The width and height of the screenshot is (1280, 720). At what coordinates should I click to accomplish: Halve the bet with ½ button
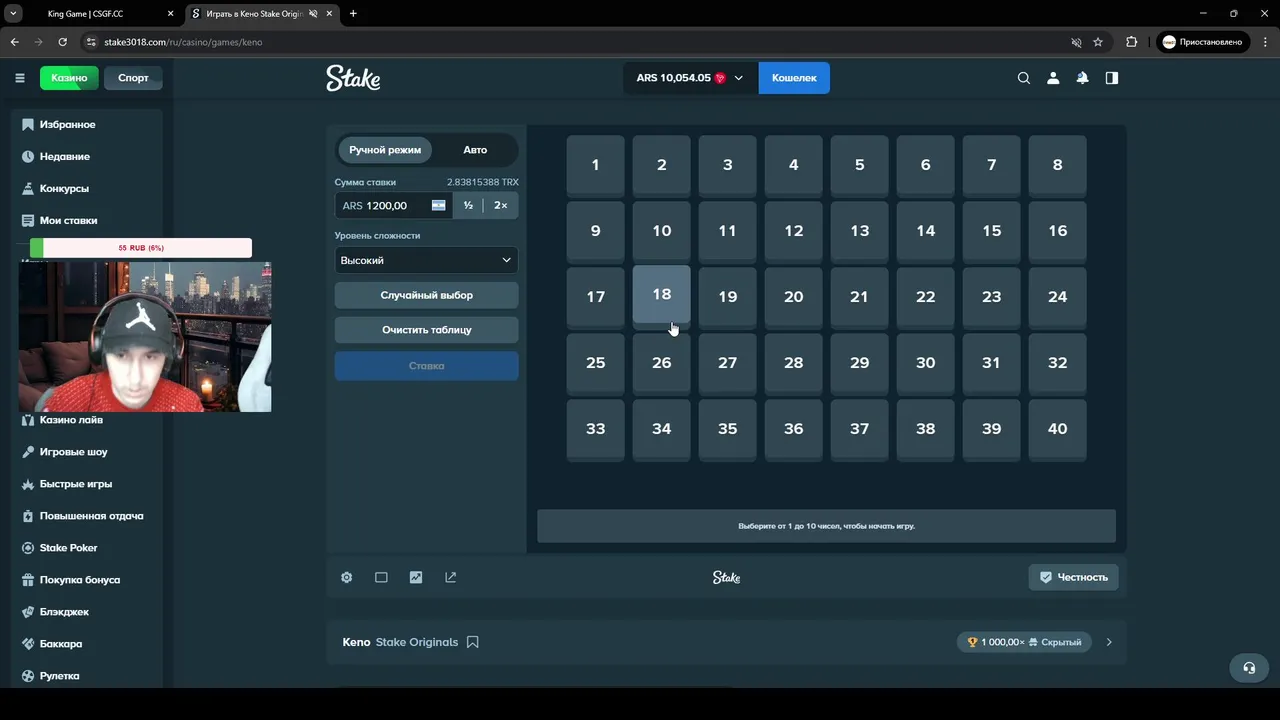[468, 205]
